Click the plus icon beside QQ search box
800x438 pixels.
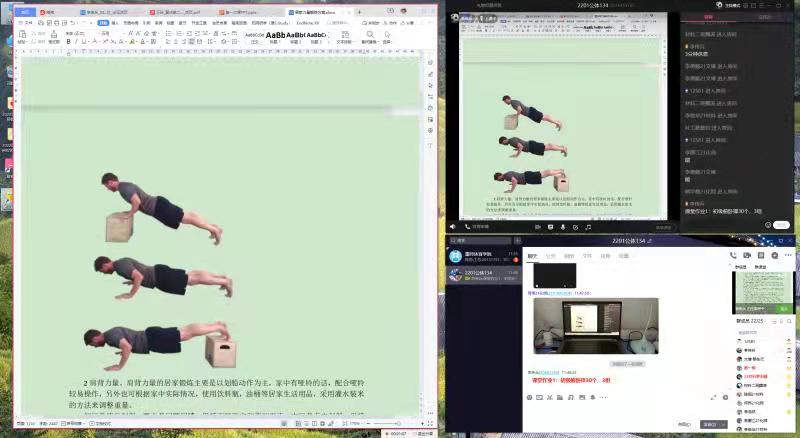(517, 240)
